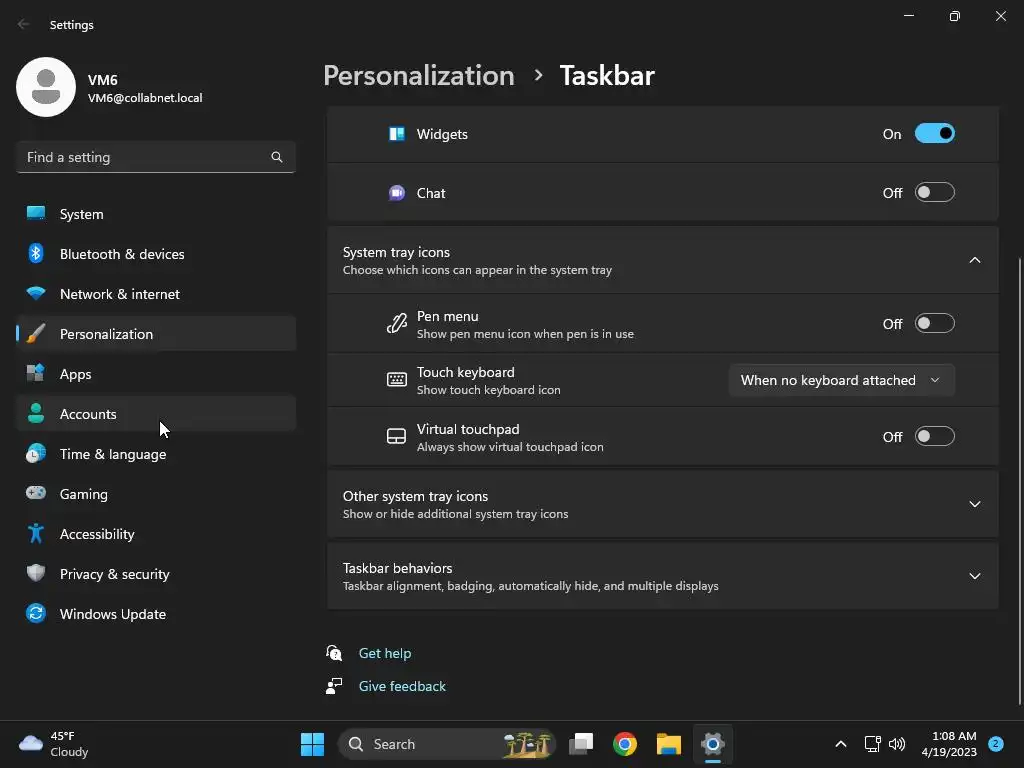
Task: Enable the Virtual touchpad toggle
Action: pyautogui.click(x=935, y=436)
